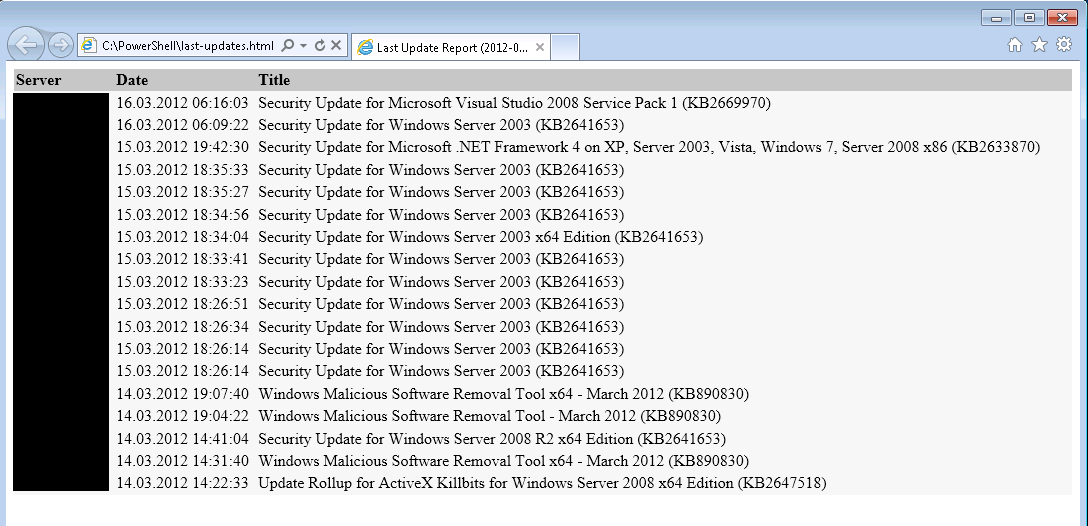Image resolution: width=1088 pixels, height=526 pixels.
Task: Click the magnifier search icon in address bar
Action: click(x=288, y=46)
